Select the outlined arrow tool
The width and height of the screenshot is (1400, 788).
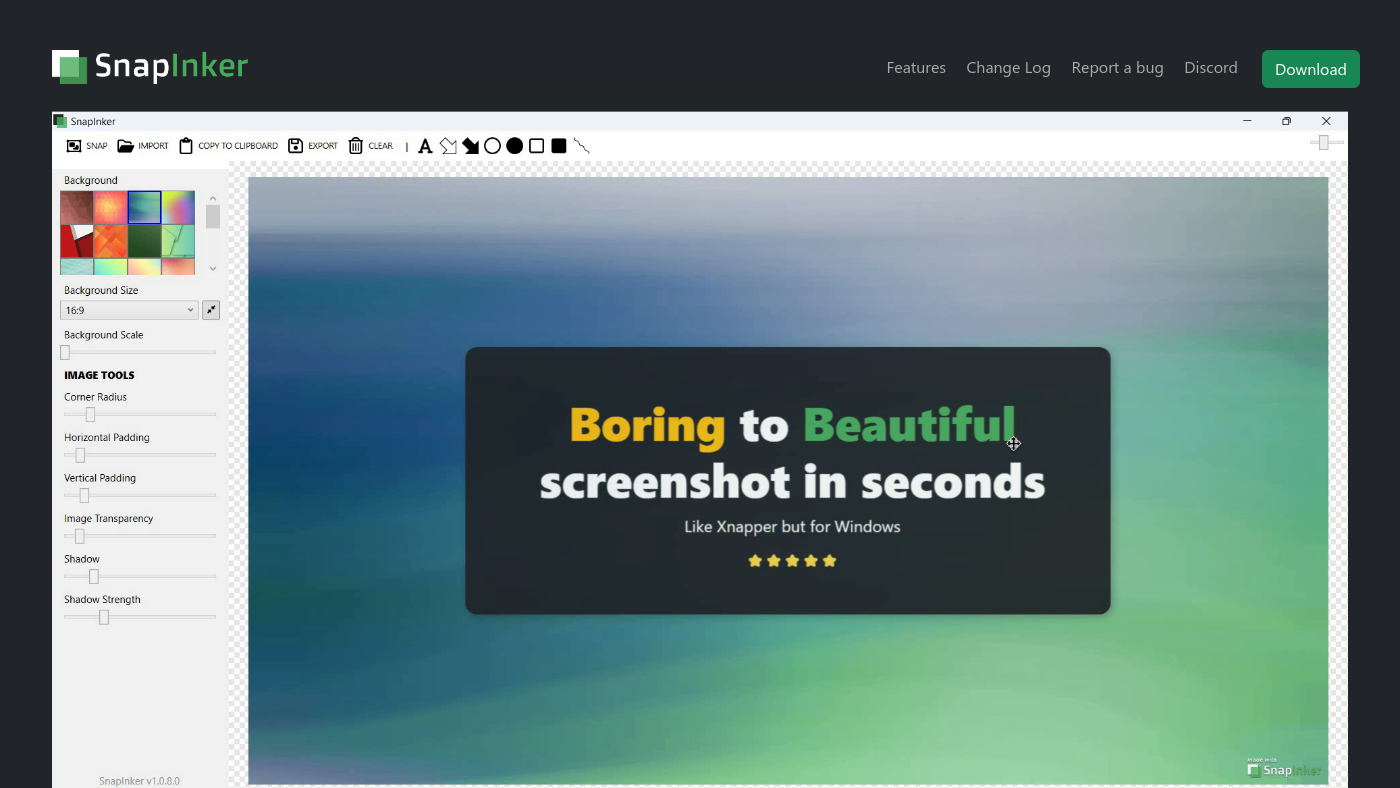pyautogui.click(x=448, y=146)
